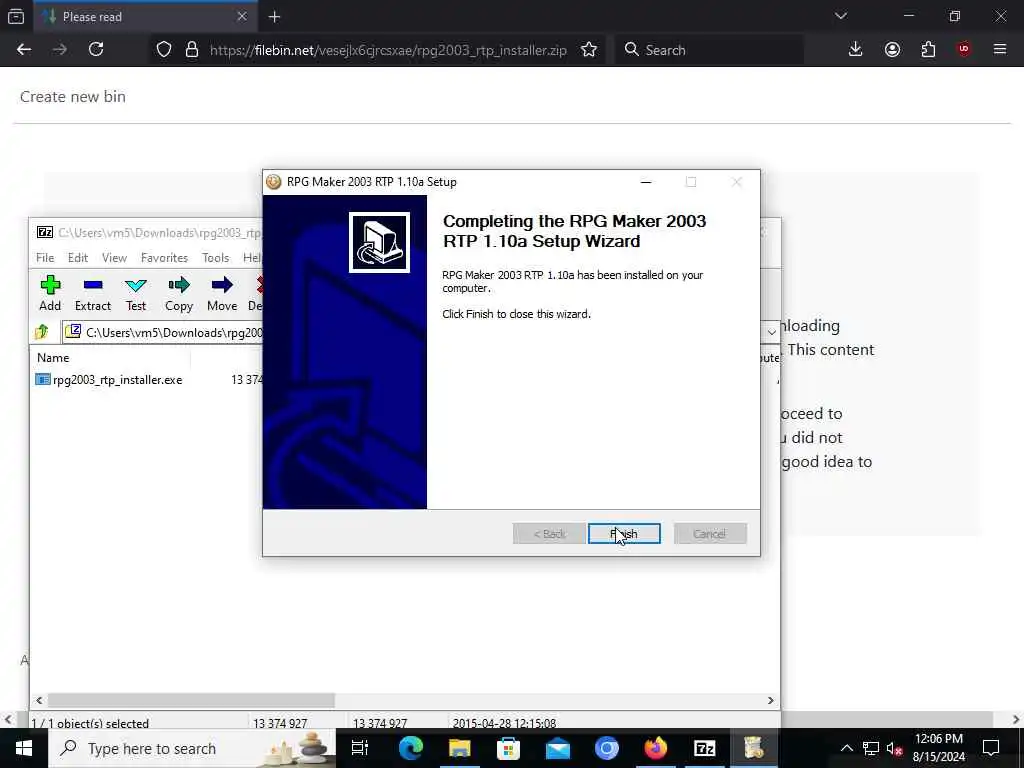Screen dimensions: 1024x768
Task: Click the taskbar search box
Action: (192, 748)
